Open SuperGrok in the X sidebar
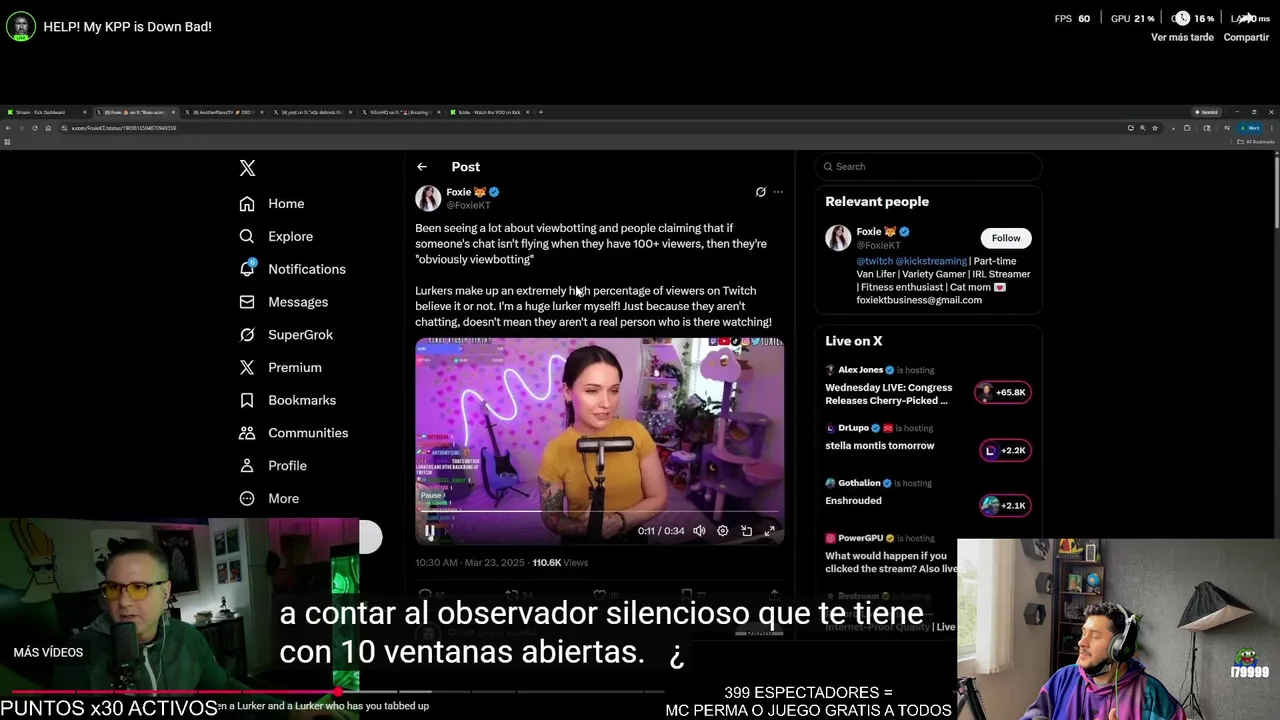1280x720 pixels. [x=286, y=335]
